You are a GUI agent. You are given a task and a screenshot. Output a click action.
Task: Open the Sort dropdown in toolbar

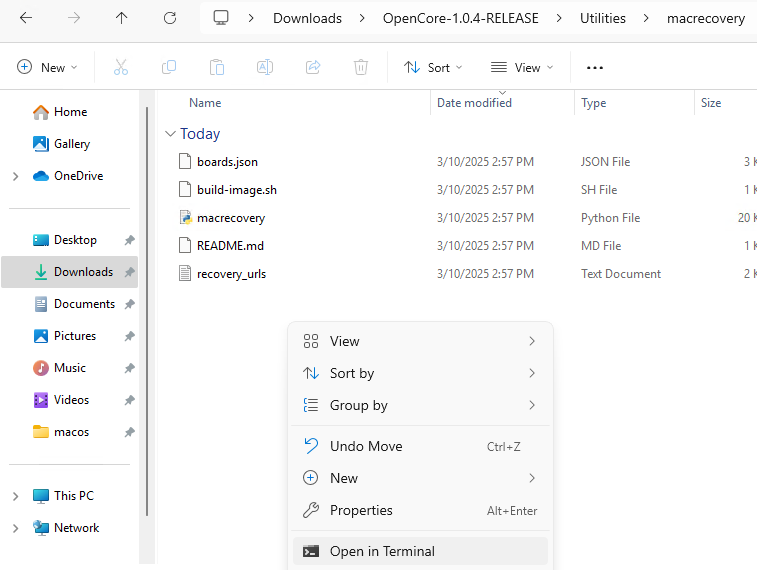(x=433, y=67)
